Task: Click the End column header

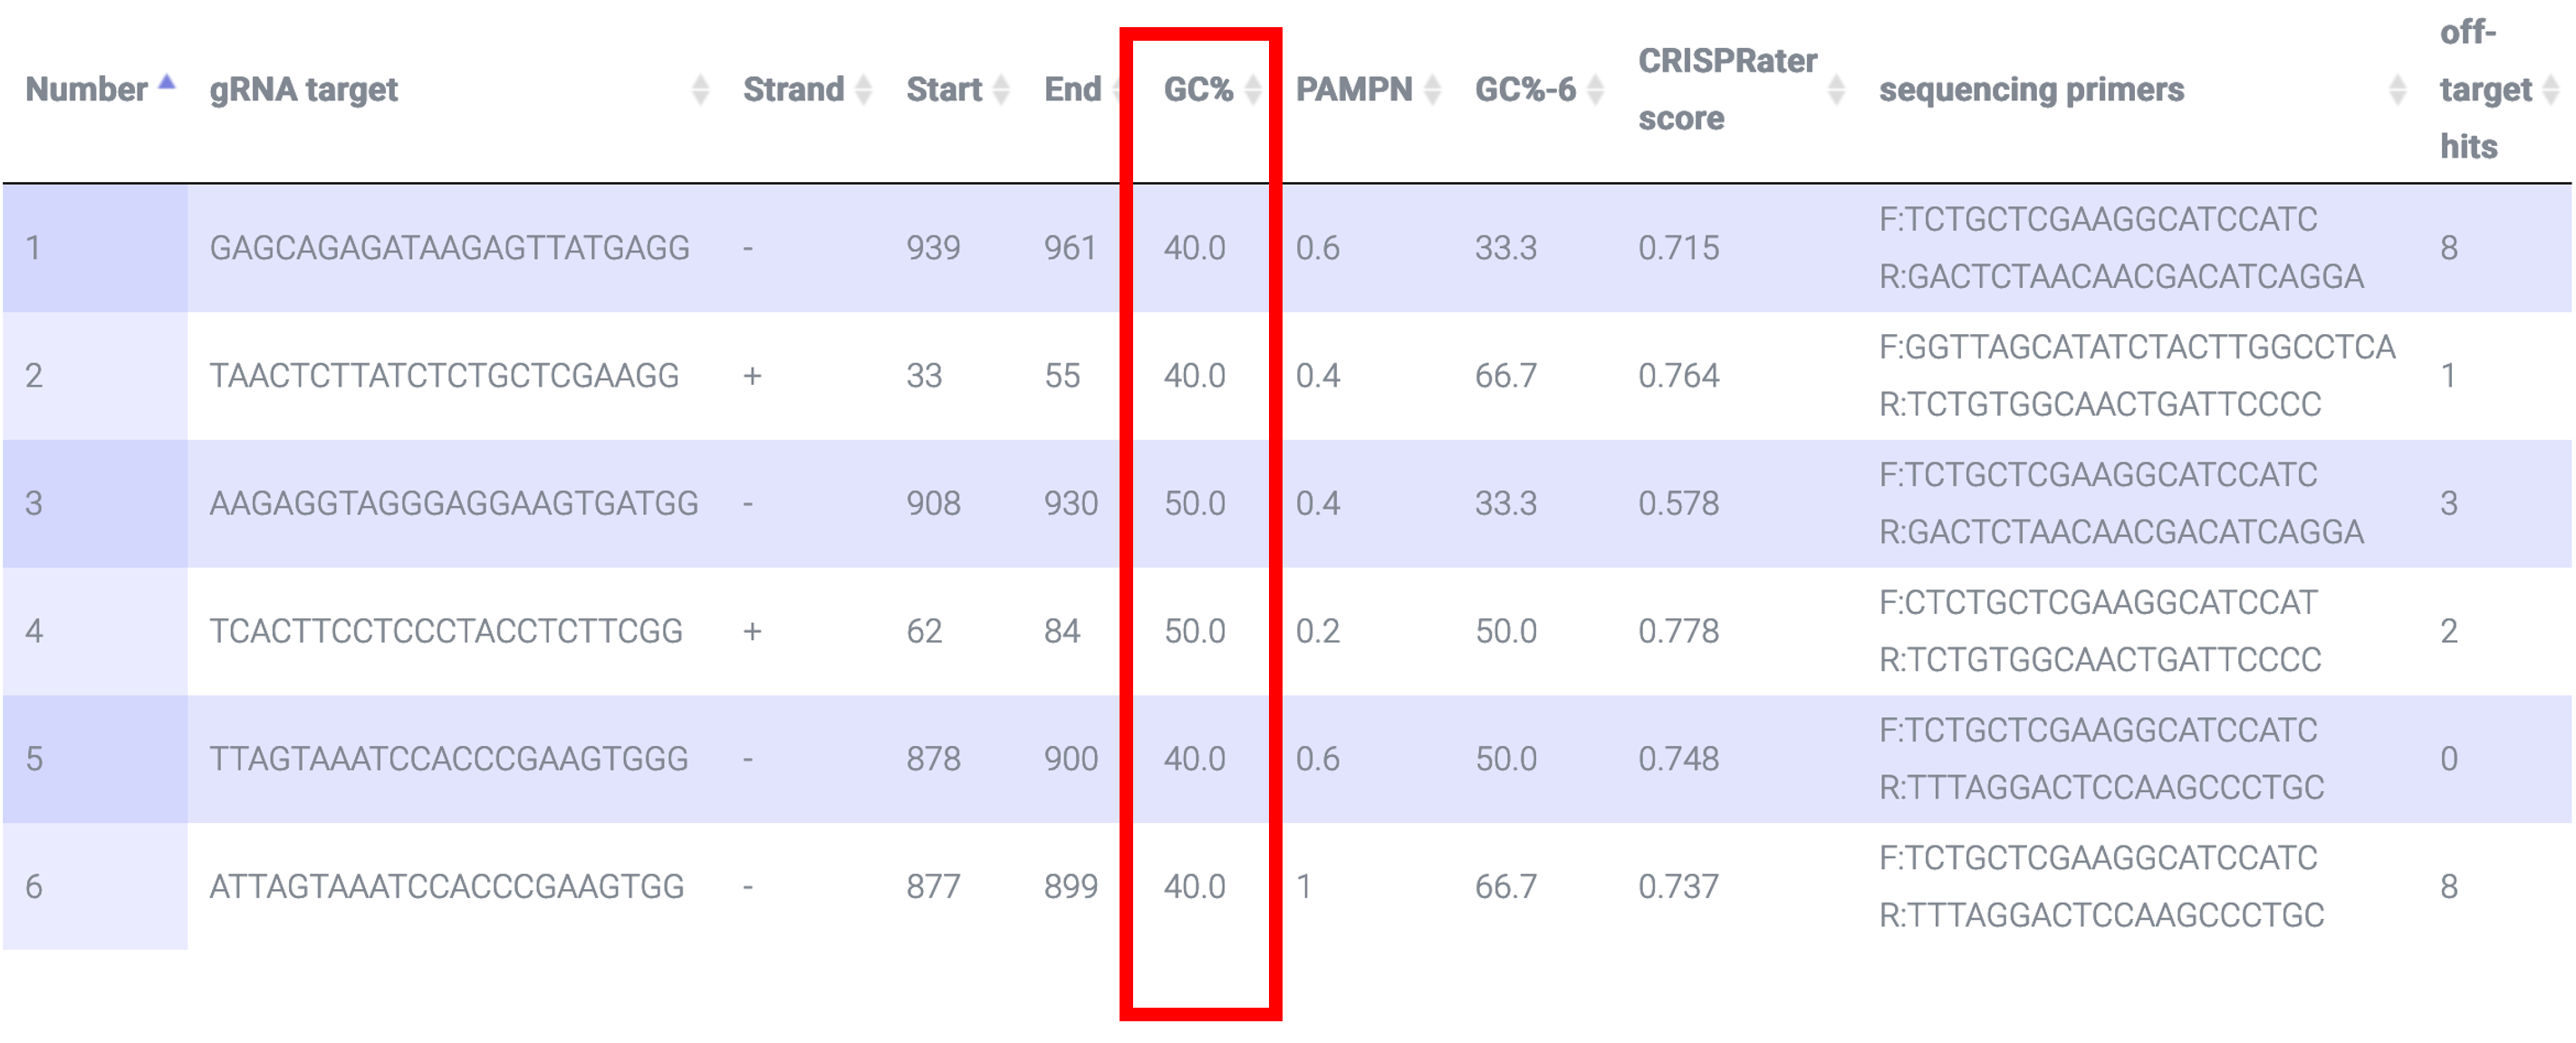Action: 1072,90
